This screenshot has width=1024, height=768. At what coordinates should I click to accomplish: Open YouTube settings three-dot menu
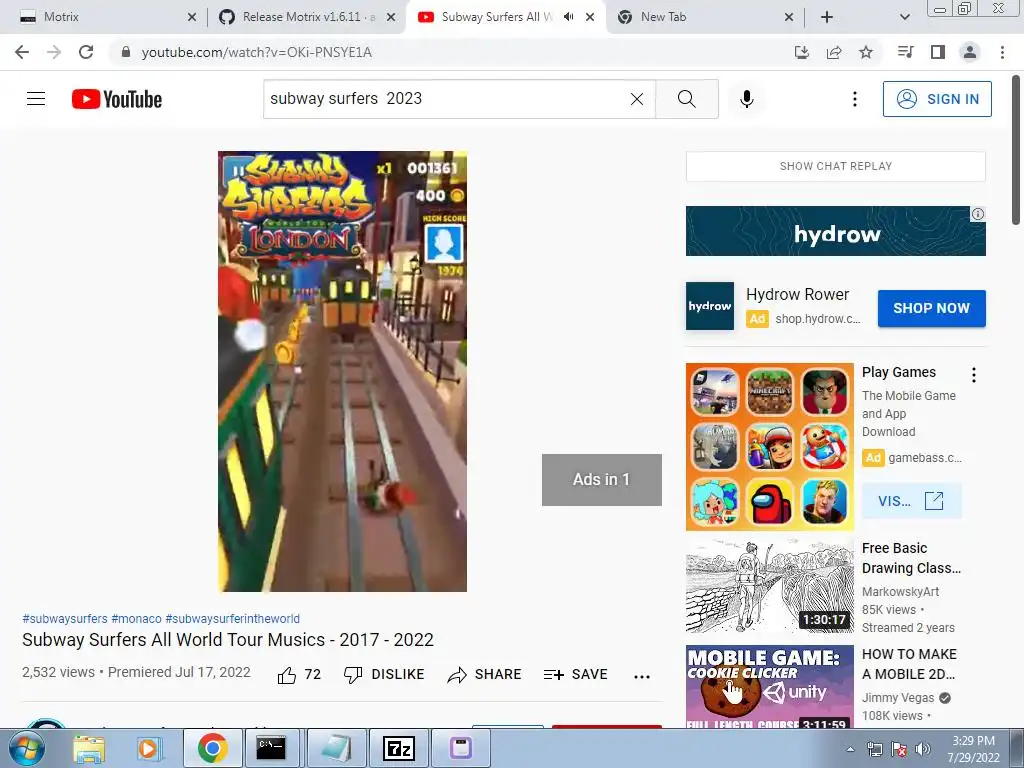pyautogui.click(x=854, y=99)
